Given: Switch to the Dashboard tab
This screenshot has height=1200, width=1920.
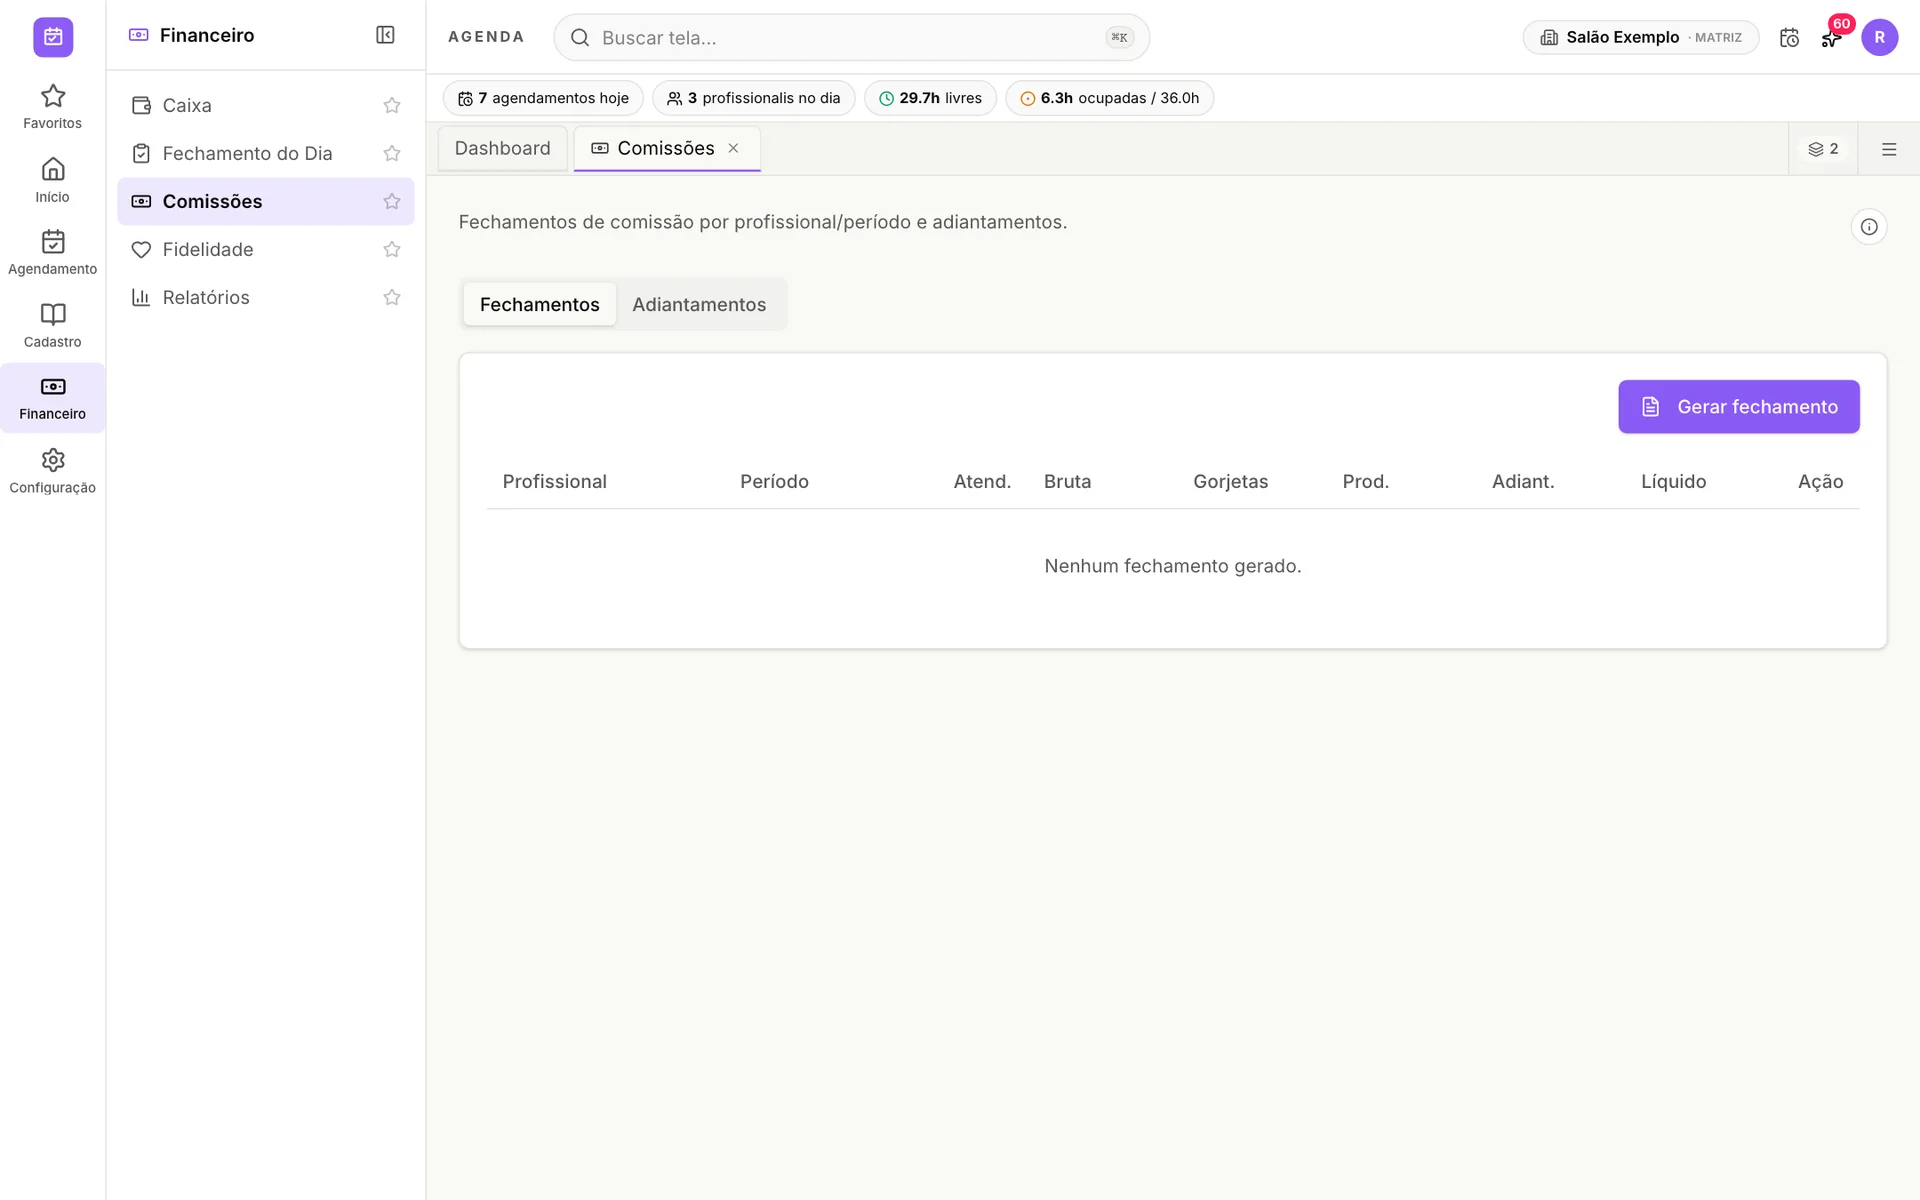Looking at the screenshot, I should [502, 148].
